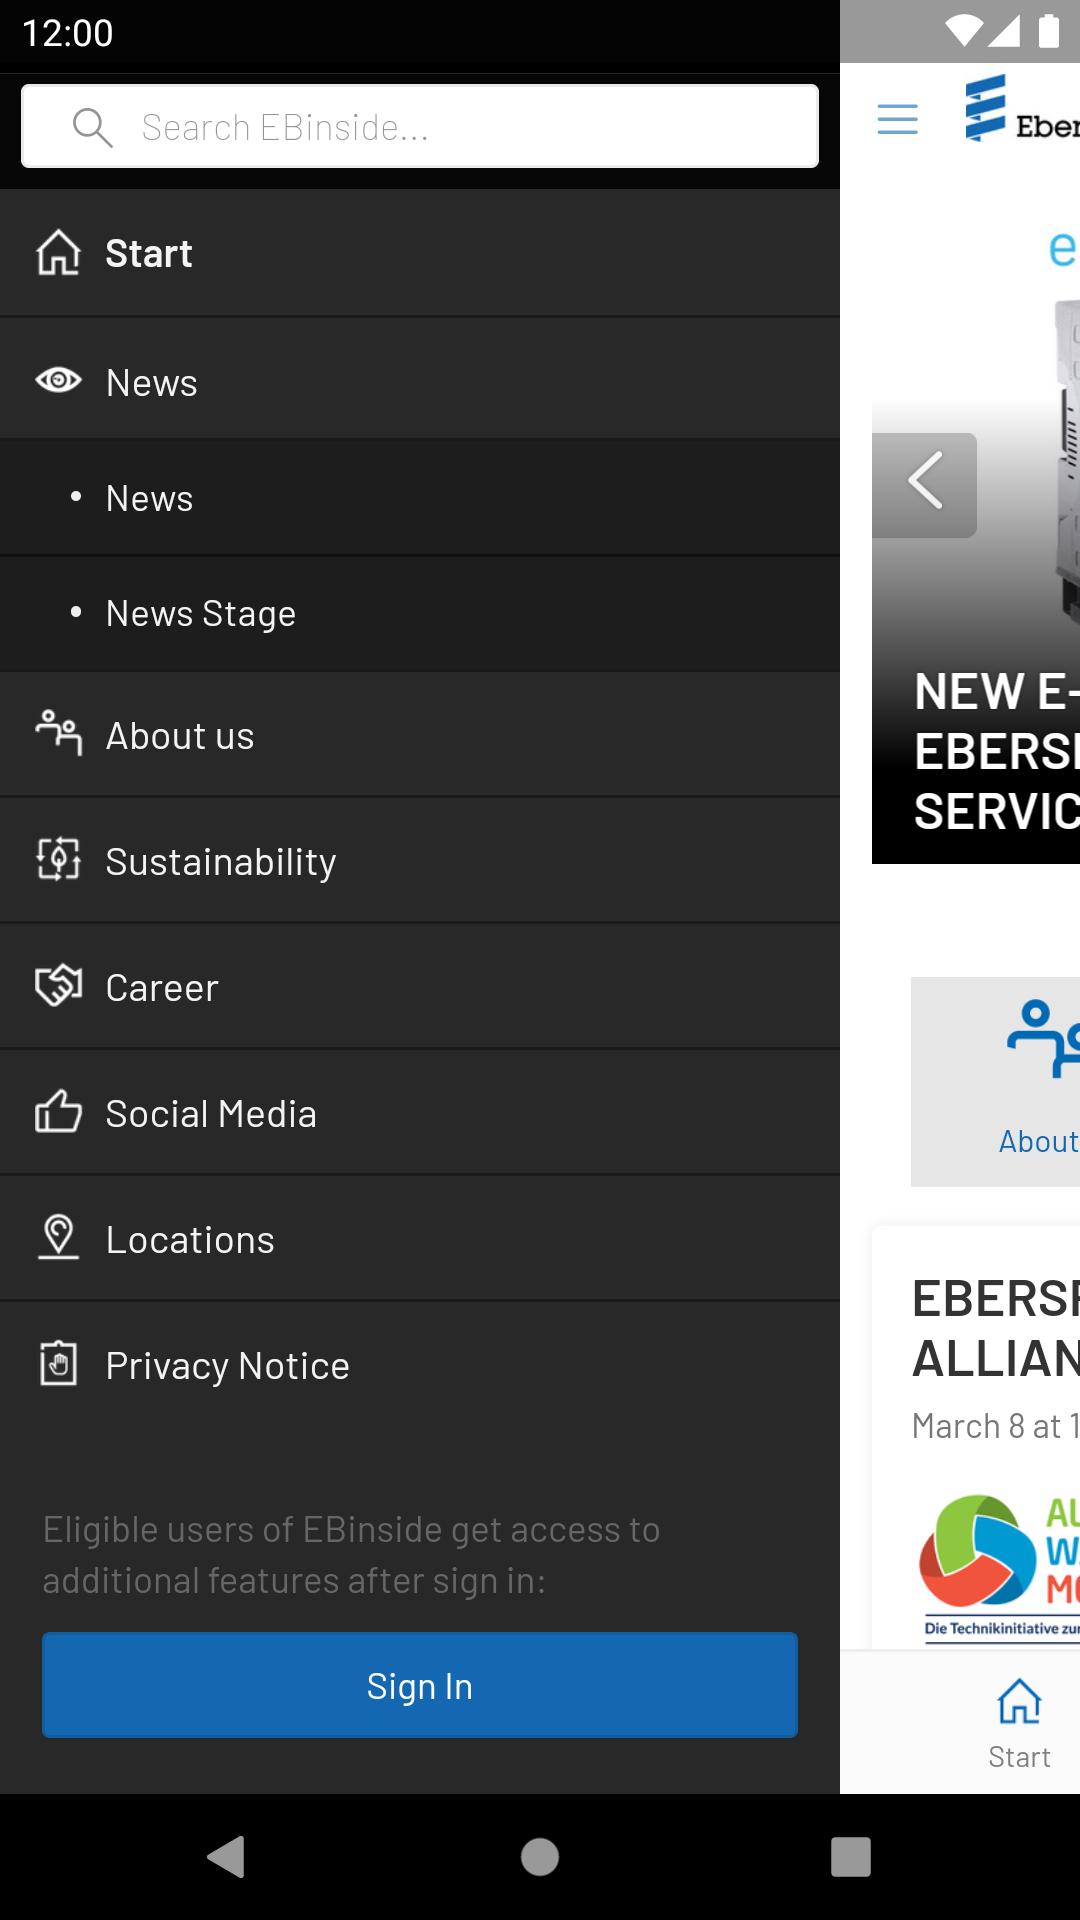The height and width of the screenshot is (1920, 1080).
Task: Tap the About us people icon in the menu
Action: [x=58, y=733]
